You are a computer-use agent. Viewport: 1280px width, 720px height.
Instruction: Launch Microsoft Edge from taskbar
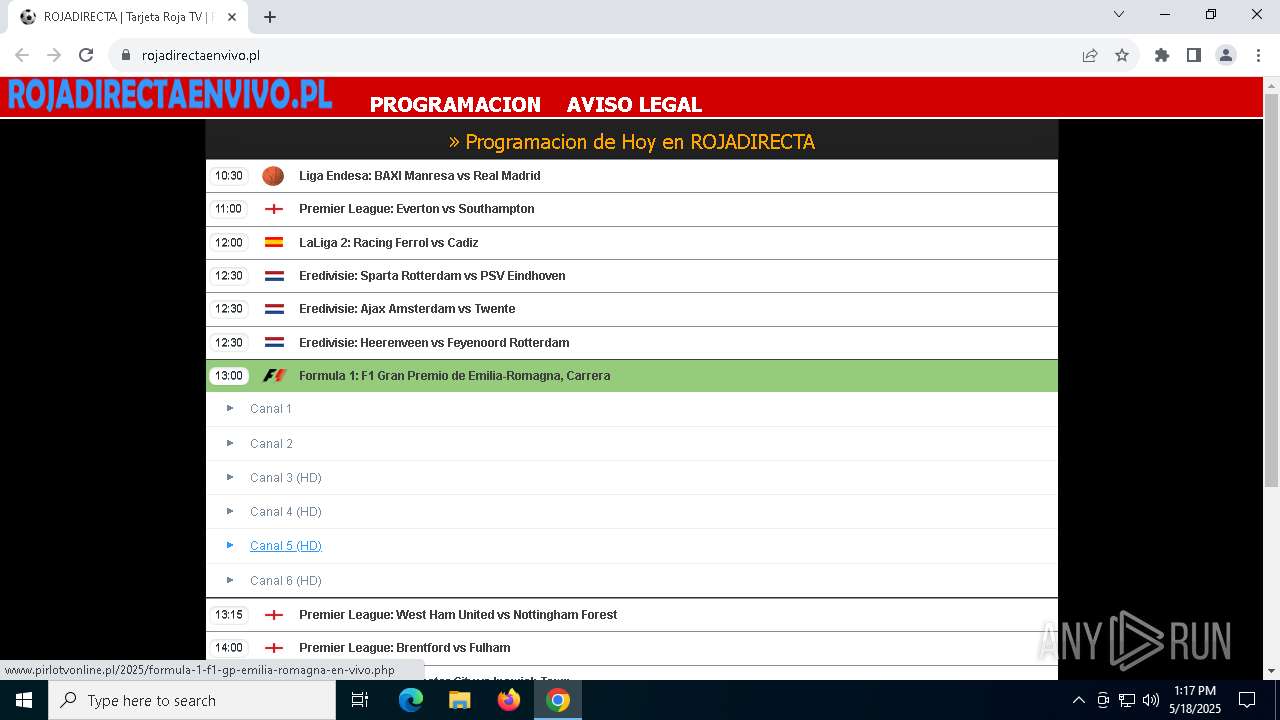411,700
